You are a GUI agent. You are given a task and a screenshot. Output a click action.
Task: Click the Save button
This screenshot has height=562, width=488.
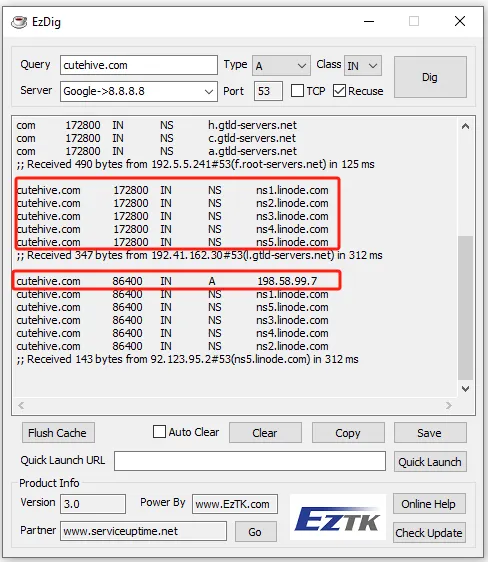(430, 433)
